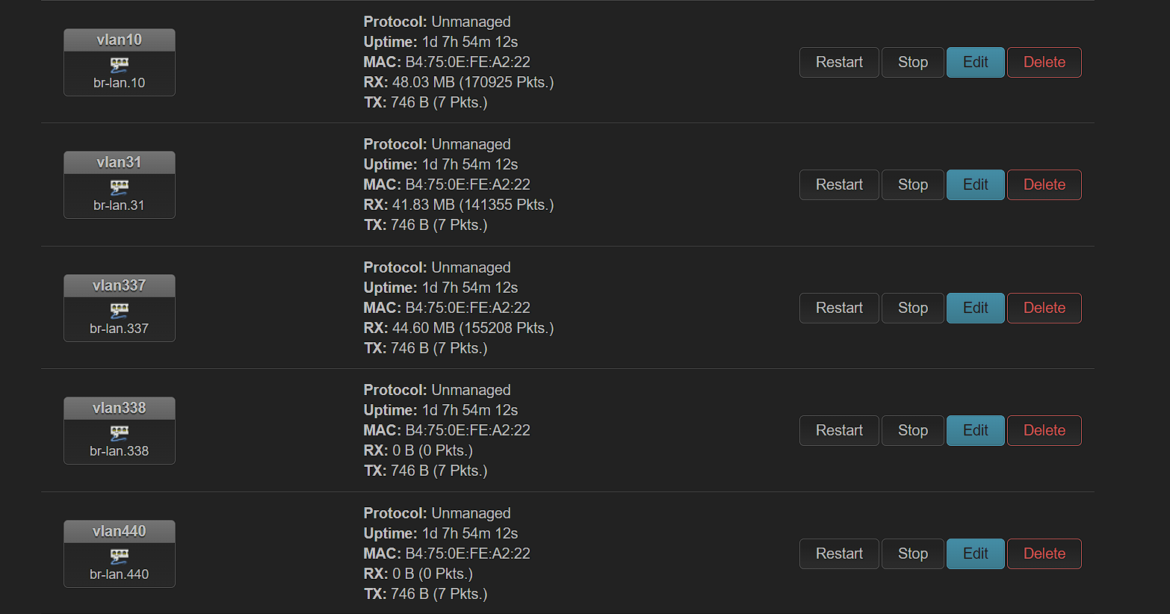Restart the vlan338 interface
Viewport: 1170px width, 614px height.
[839, 431]
